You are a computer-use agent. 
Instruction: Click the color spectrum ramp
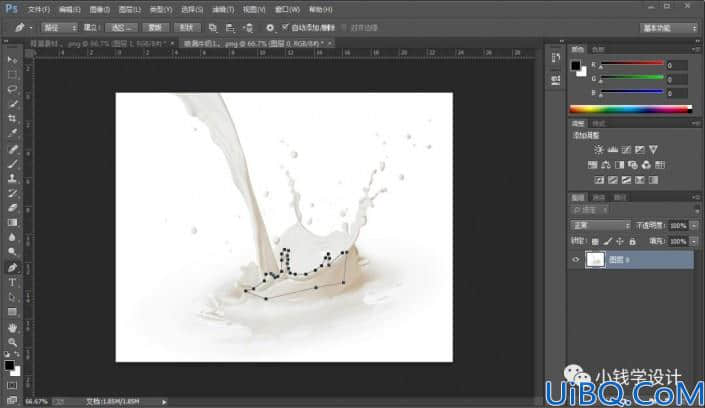coord(631,109)
